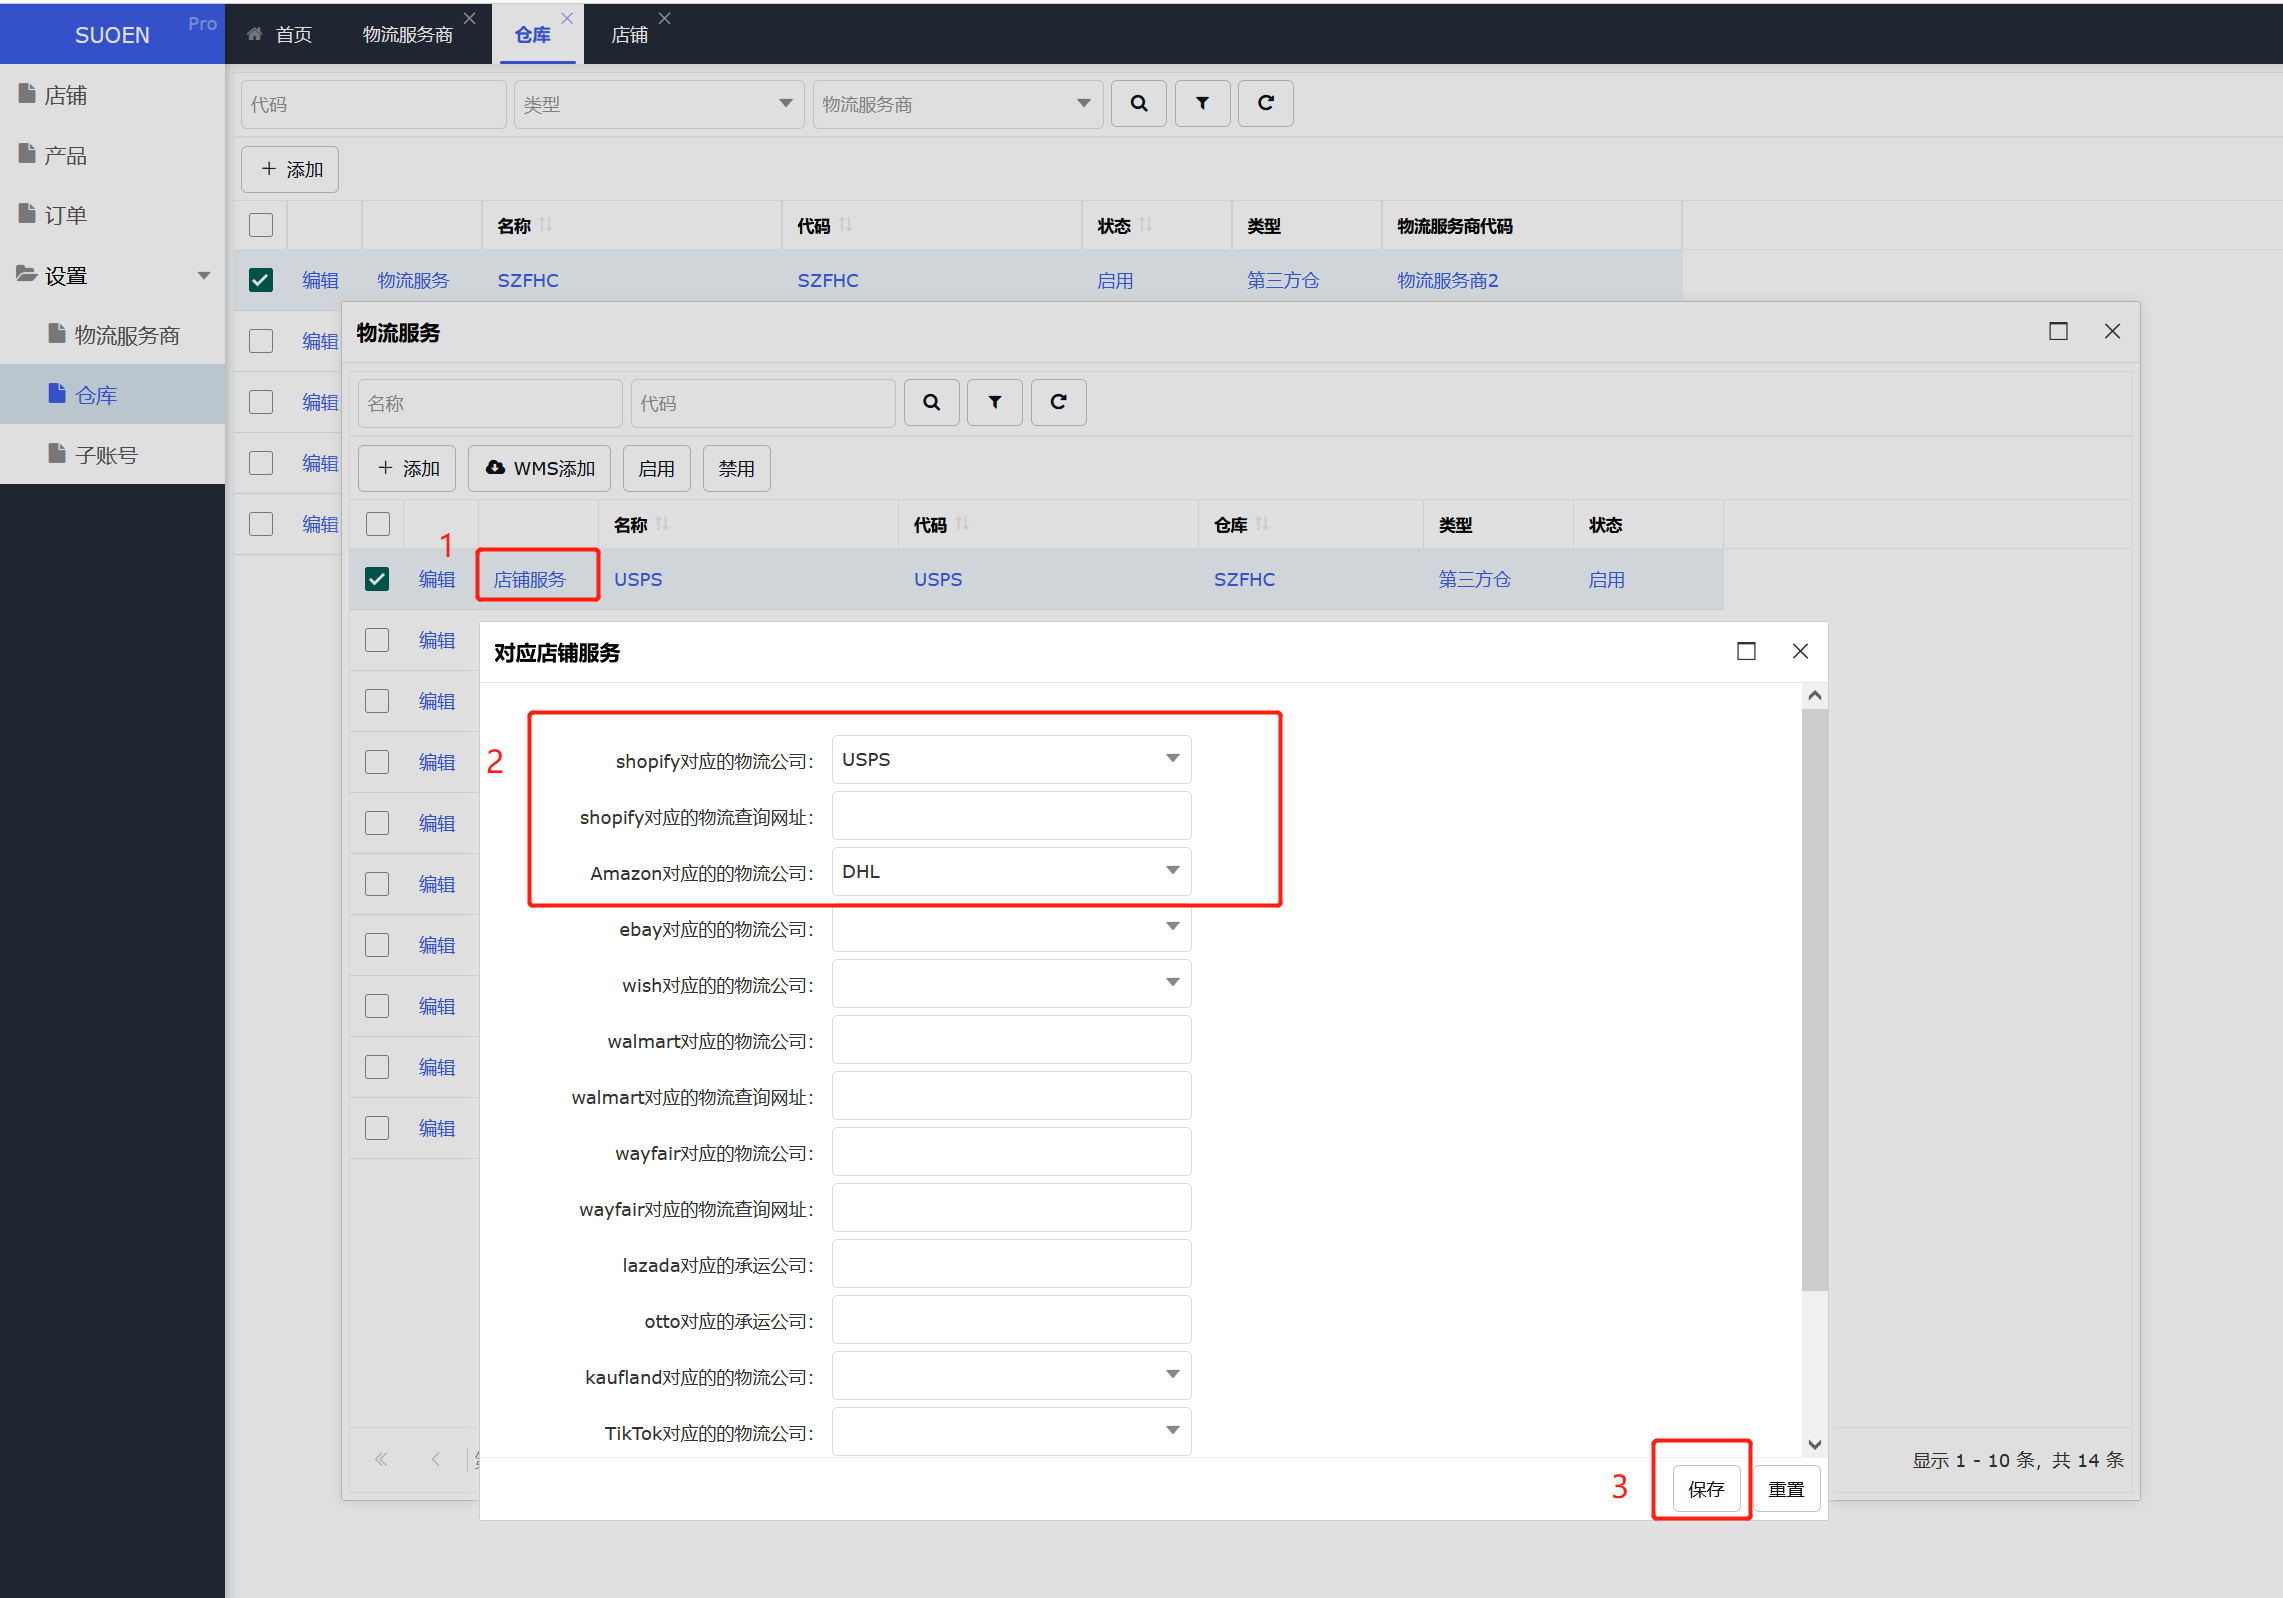This screenshot has width=2283, height=1598.
Task: Click the search icon in 物流服务 panel
Action: 933,401
